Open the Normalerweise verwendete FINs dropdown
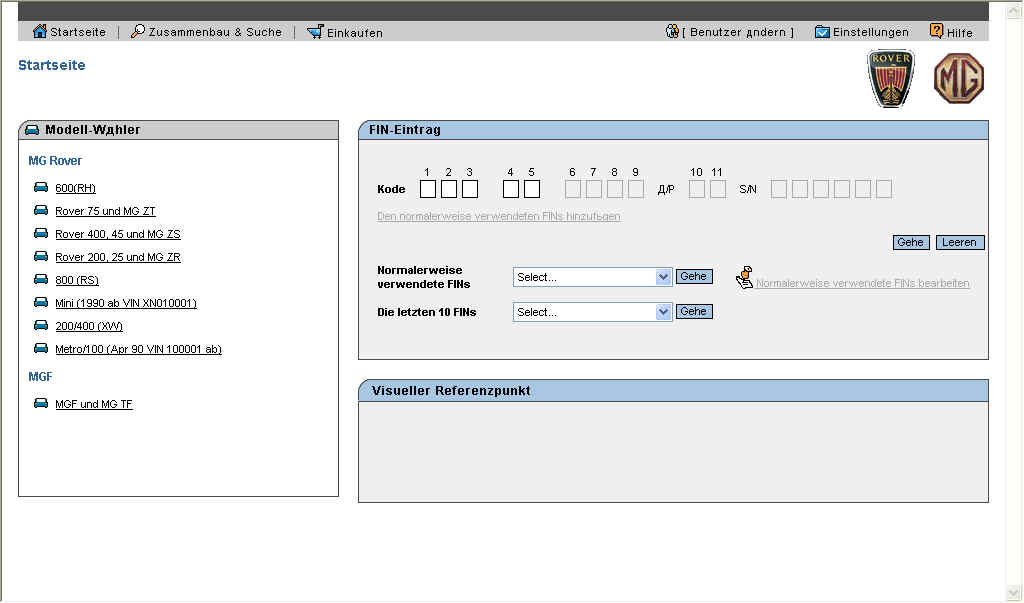 pyautogui.click(x=592, y=277)
